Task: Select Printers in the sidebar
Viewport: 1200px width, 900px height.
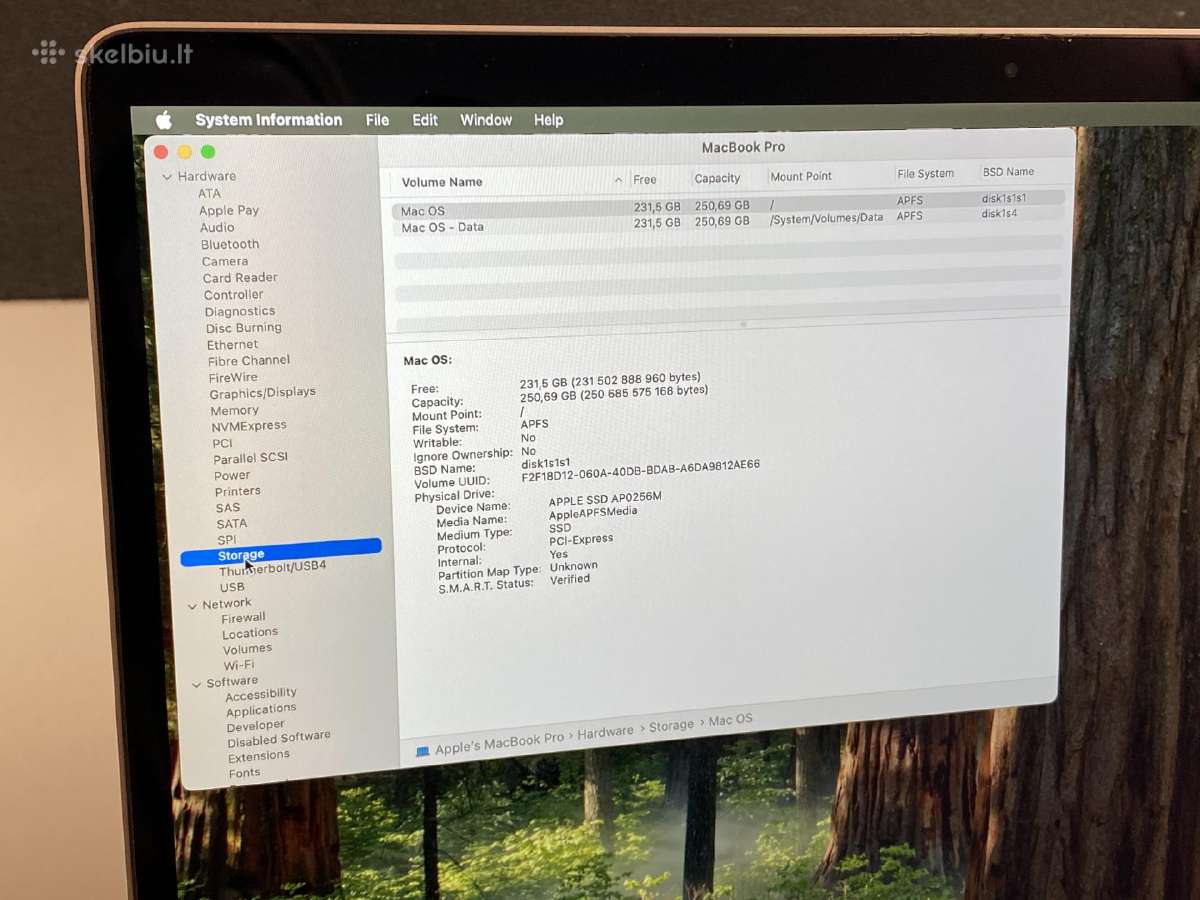Action: pos(237,491)
